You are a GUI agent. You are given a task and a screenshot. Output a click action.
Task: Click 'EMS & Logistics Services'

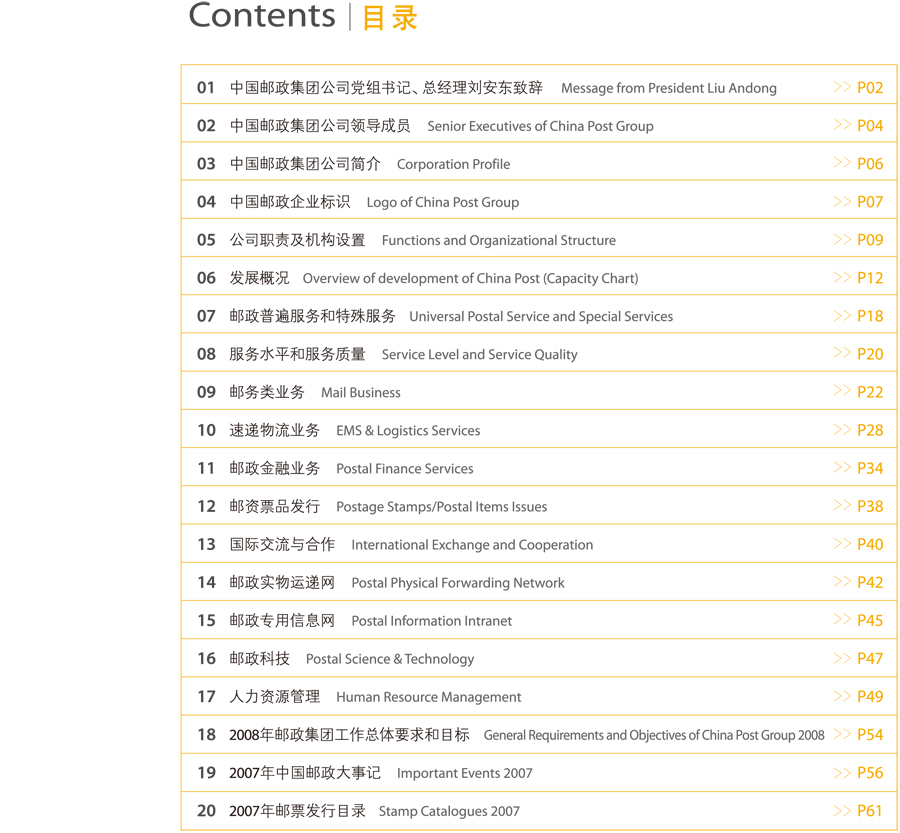click(x=408, y=431)
